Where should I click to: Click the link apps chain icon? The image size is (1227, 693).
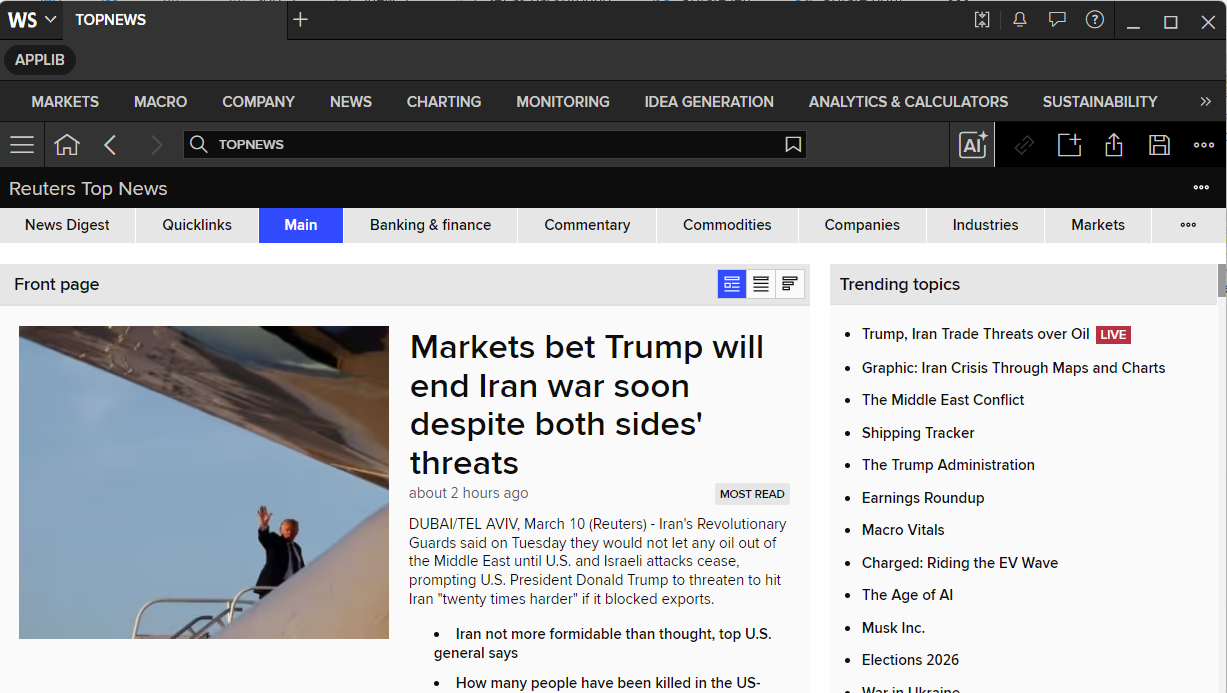pos(1024,145)
